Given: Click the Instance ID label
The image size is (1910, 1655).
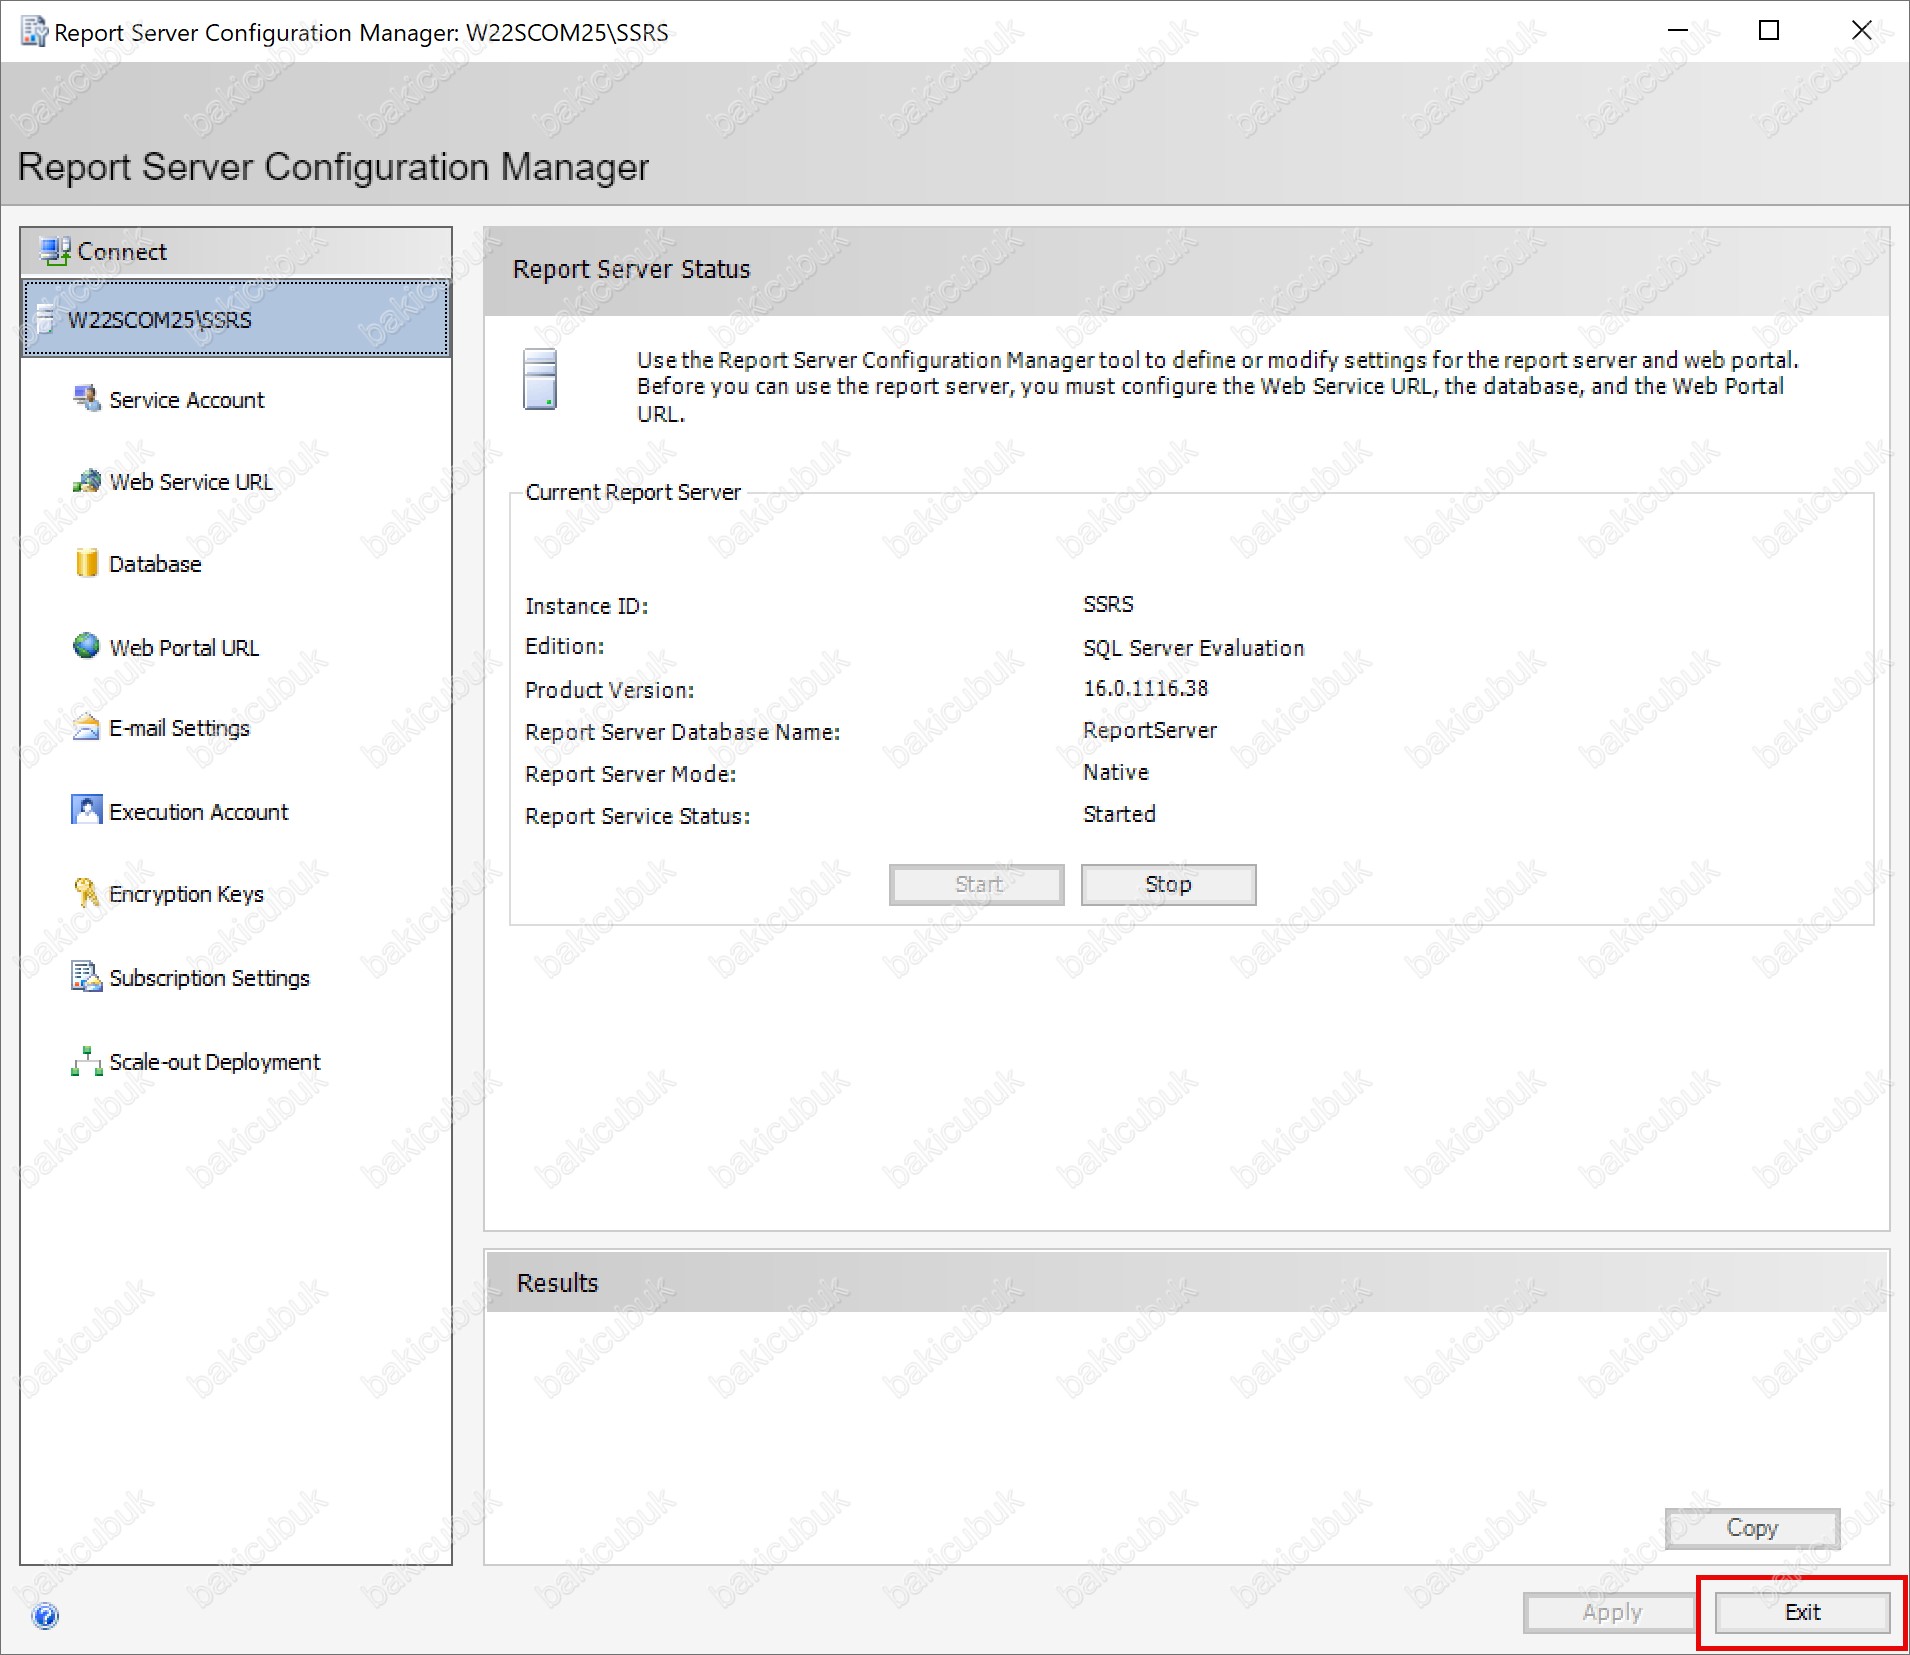Looking at the screenshot, I should [x=587, y=606].
